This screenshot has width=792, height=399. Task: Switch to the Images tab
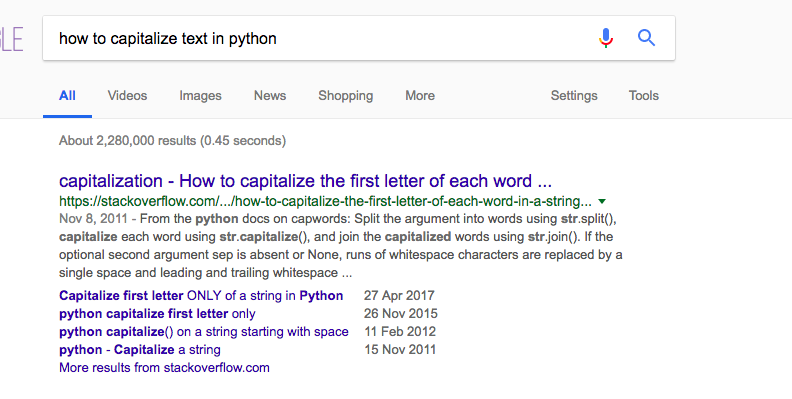(200, 96)
